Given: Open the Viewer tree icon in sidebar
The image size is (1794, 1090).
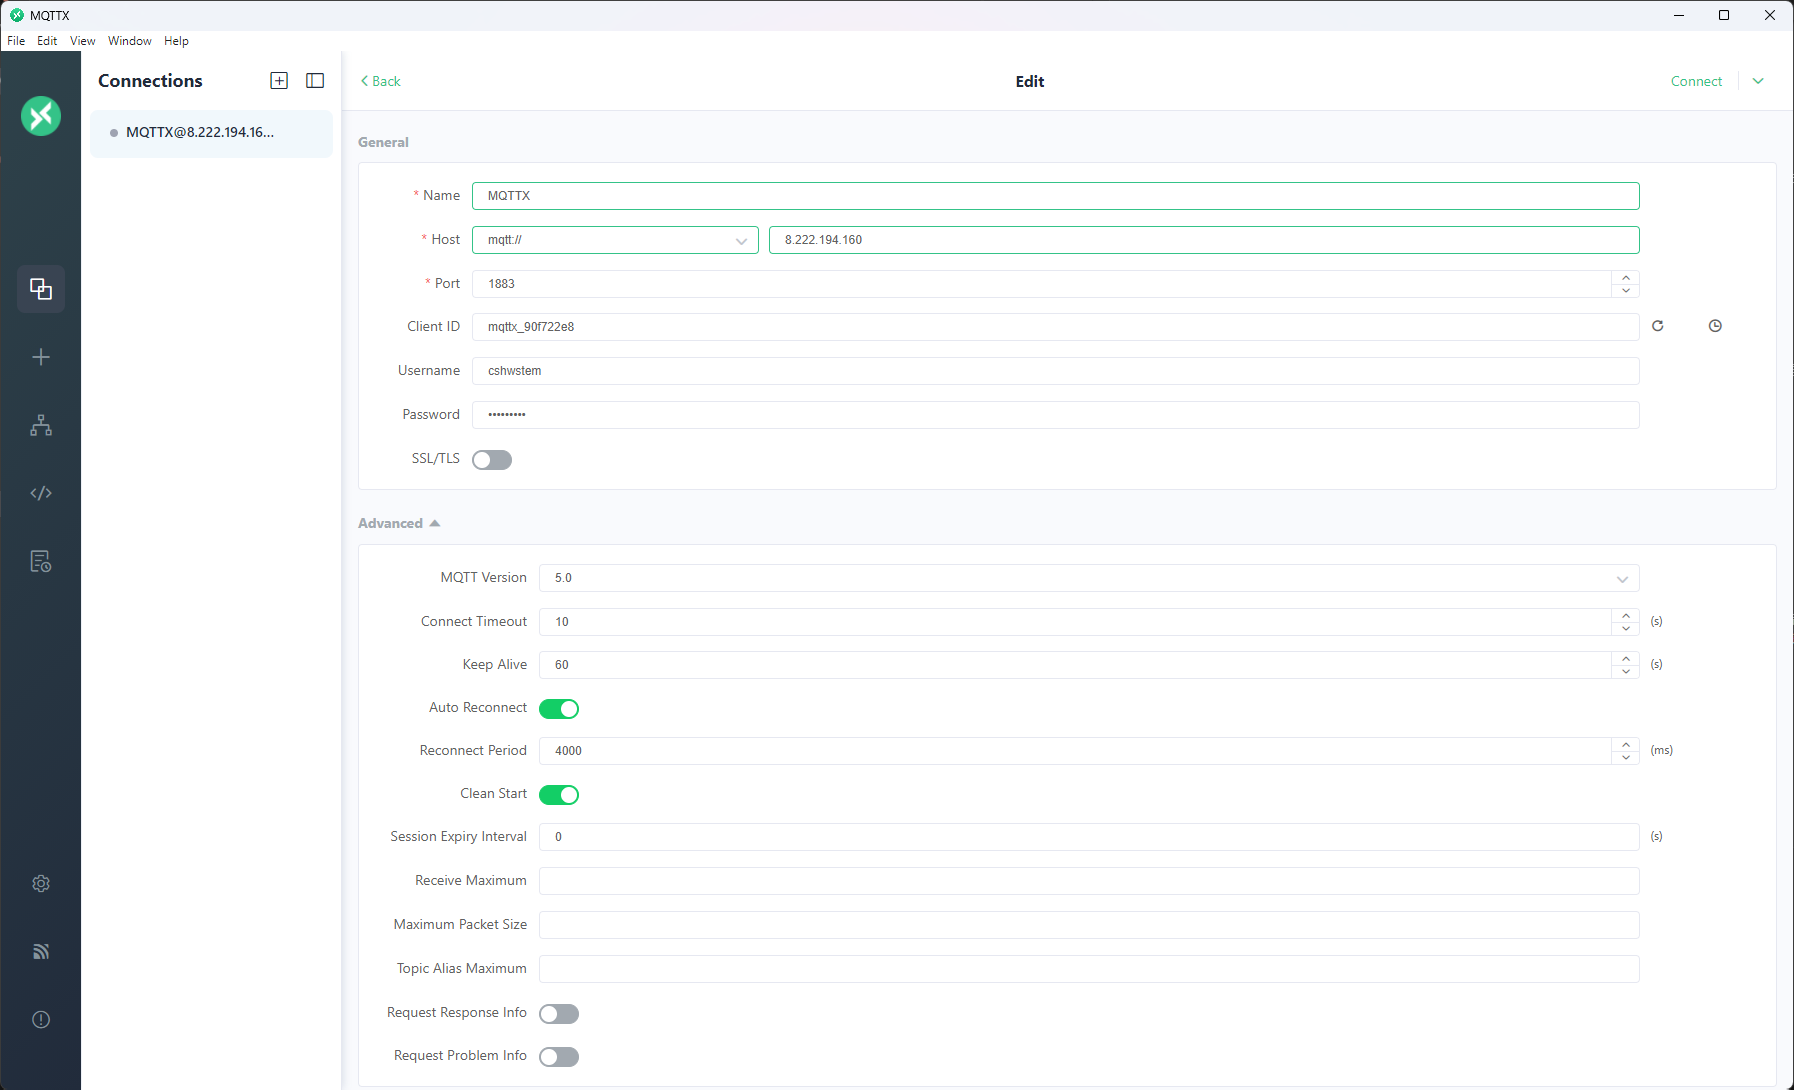Looking at the screenshot, I should point(41,425).
